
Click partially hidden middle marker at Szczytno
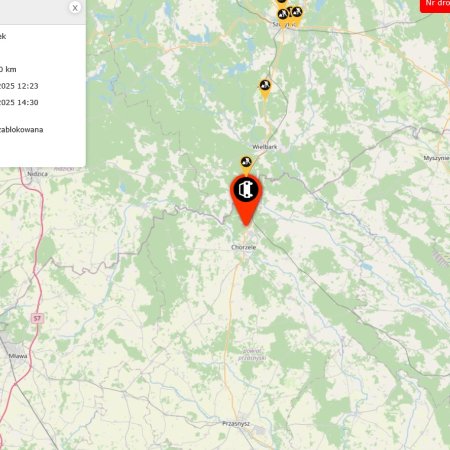pyautogui.click(x=290, y=12)
